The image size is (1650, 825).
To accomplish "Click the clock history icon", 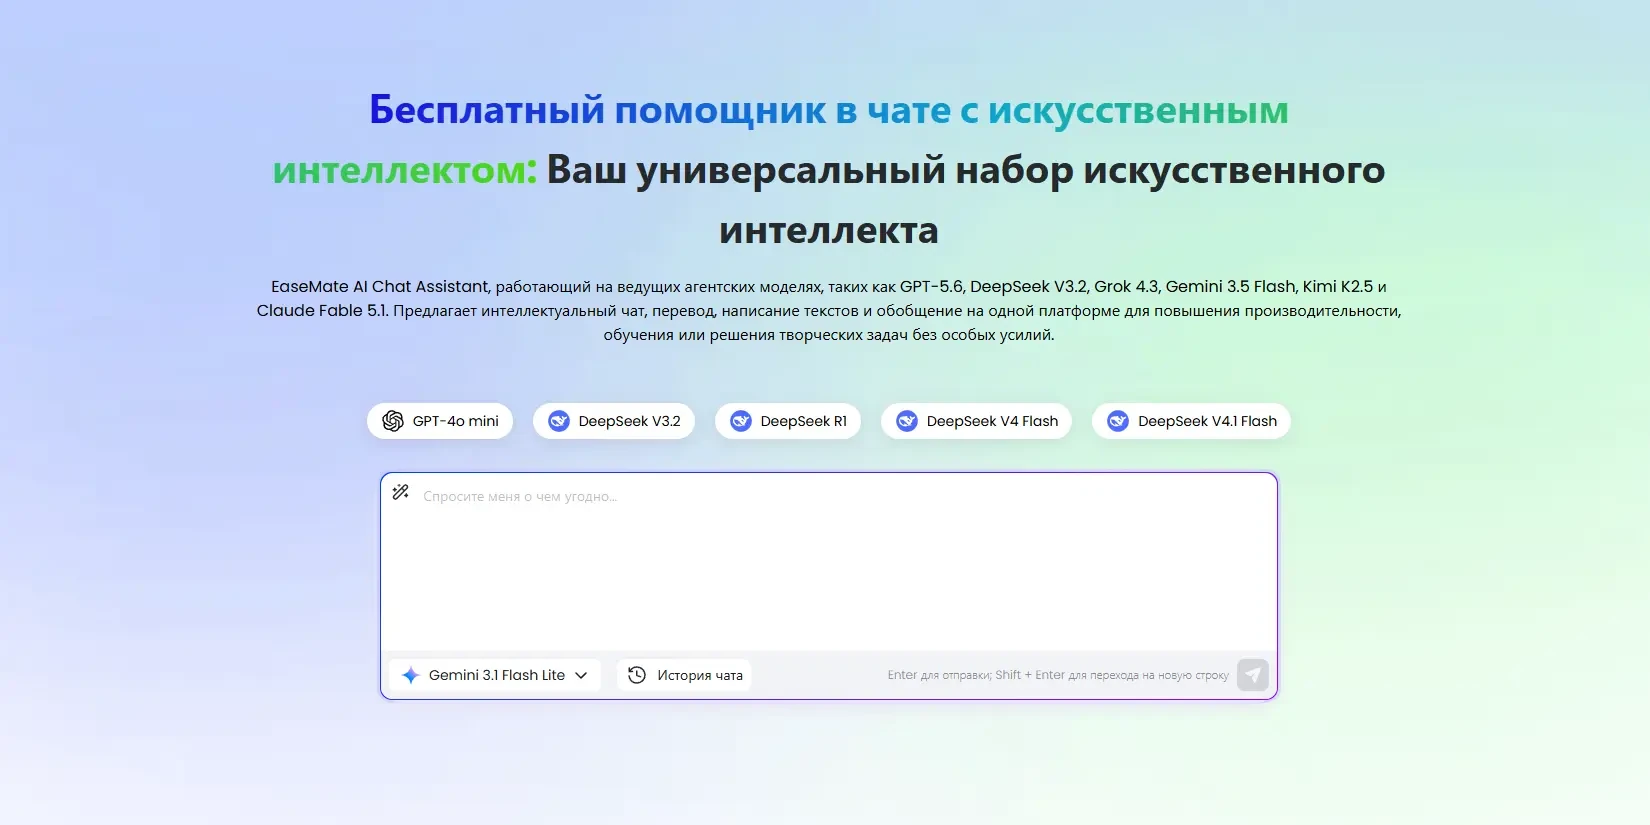I will click(637, 675).
